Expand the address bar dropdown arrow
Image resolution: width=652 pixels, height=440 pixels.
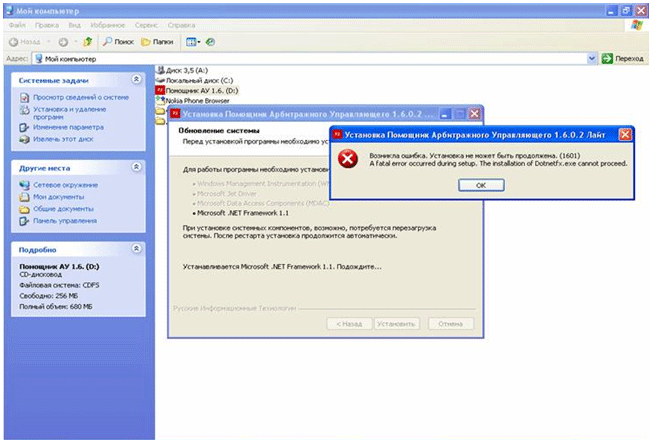coord(592,59)
